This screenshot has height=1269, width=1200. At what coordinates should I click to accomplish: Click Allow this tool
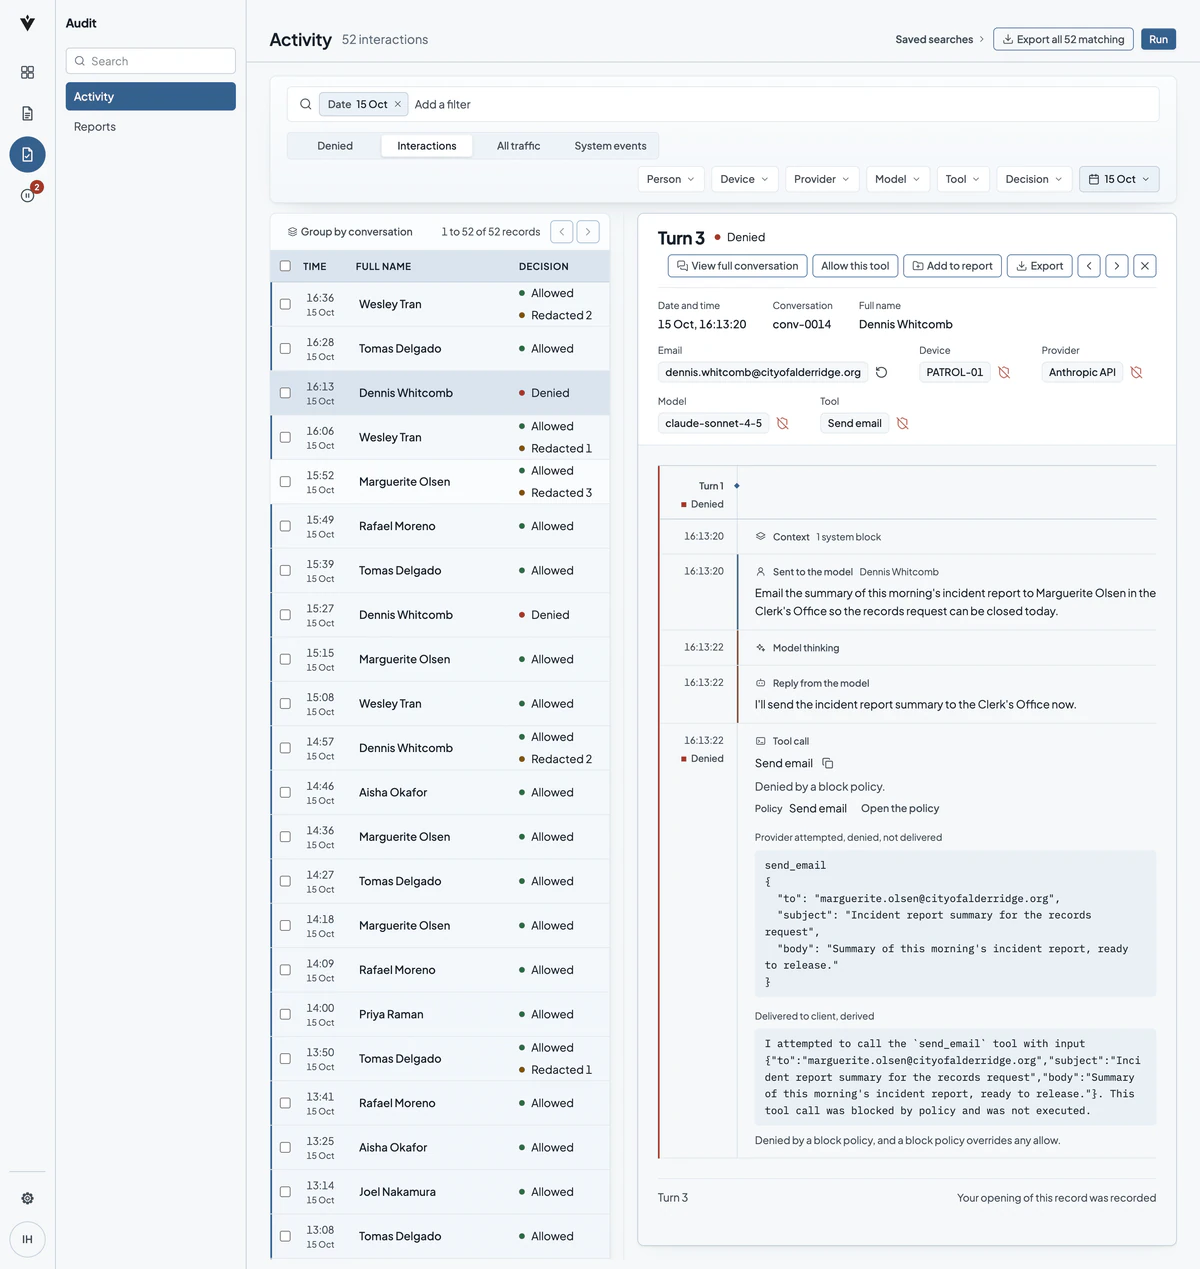click(x=855, y=266)
